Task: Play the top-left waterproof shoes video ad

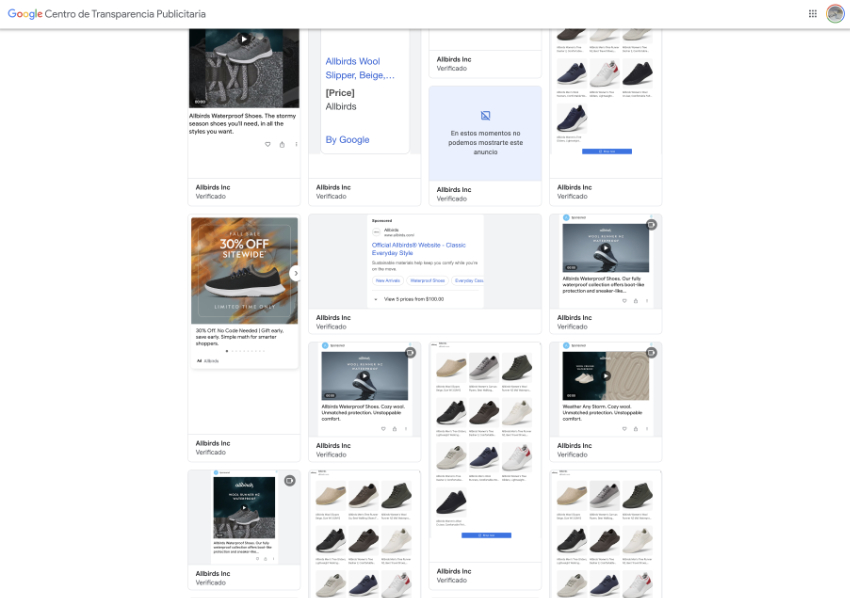Action: (x=244, y=40)
